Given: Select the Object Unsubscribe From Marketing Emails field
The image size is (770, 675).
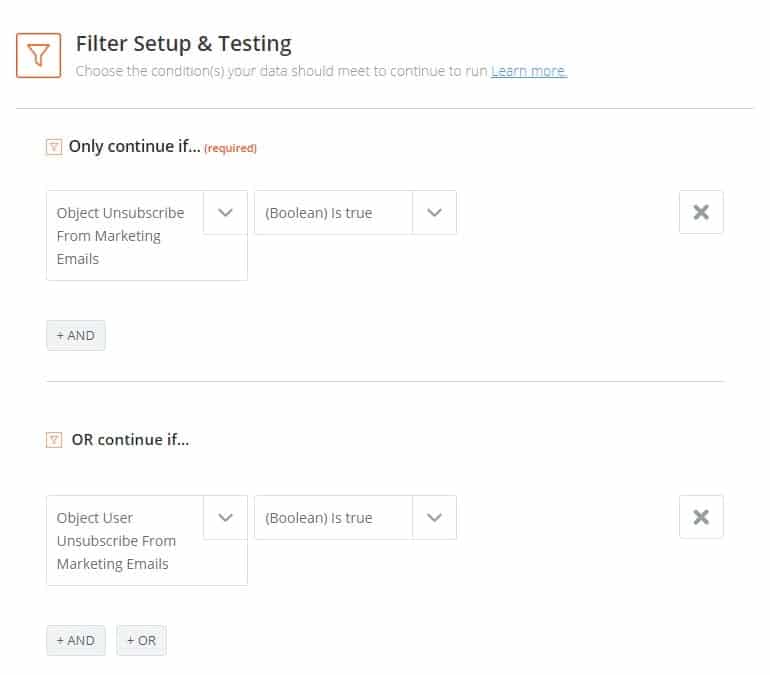Looking at the screenshot, I should 125,236.
